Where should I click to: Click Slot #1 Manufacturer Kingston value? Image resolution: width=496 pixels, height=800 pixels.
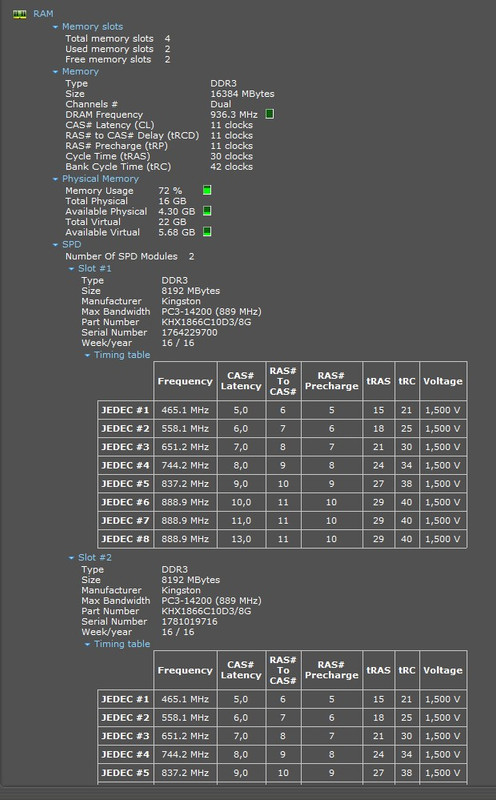(x=181, y=302)
